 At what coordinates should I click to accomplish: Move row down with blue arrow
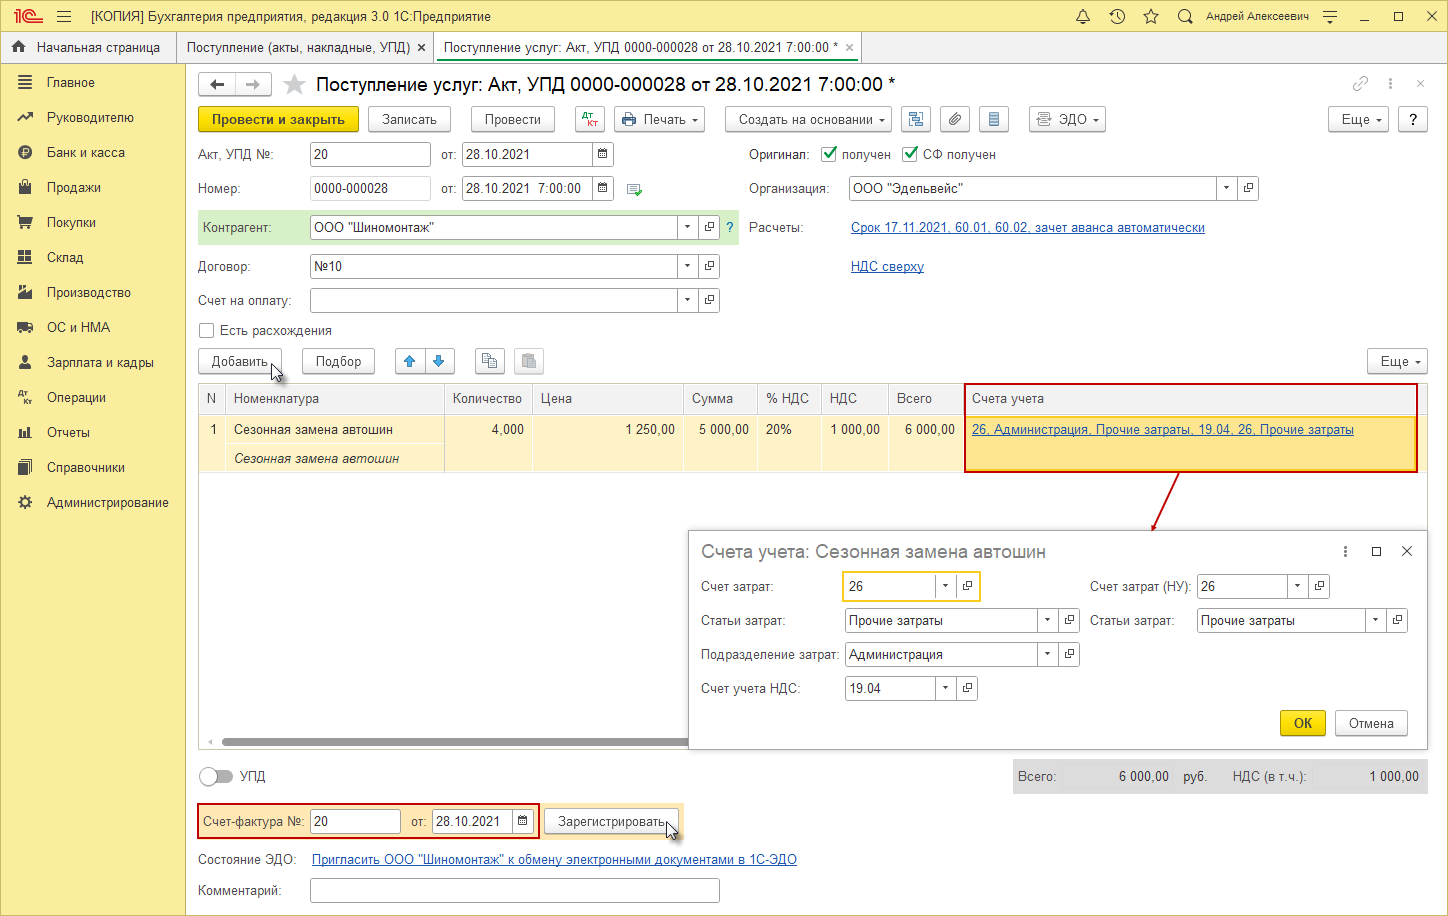point(439,361)
